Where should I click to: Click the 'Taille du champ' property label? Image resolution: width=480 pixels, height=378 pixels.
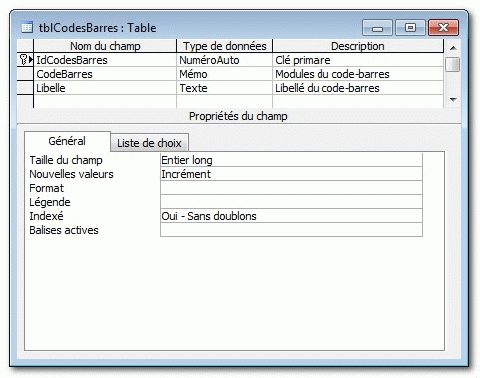[x=66, y=160]
